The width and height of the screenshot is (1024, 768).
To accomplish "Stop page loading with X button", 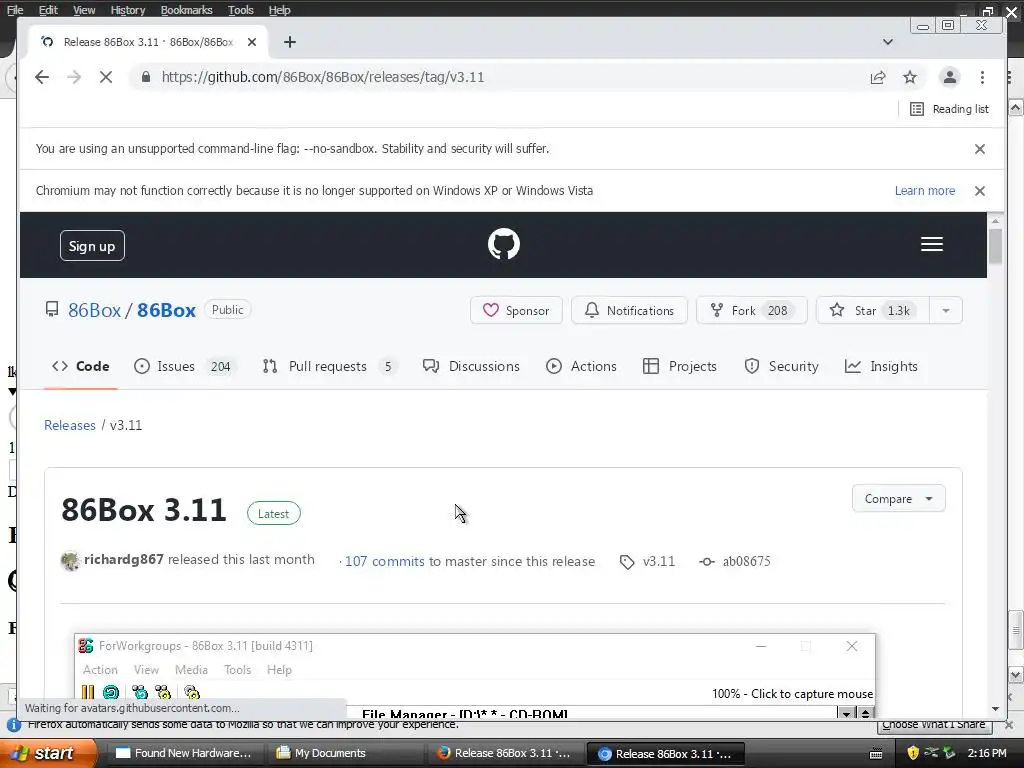I will (106, 77).
